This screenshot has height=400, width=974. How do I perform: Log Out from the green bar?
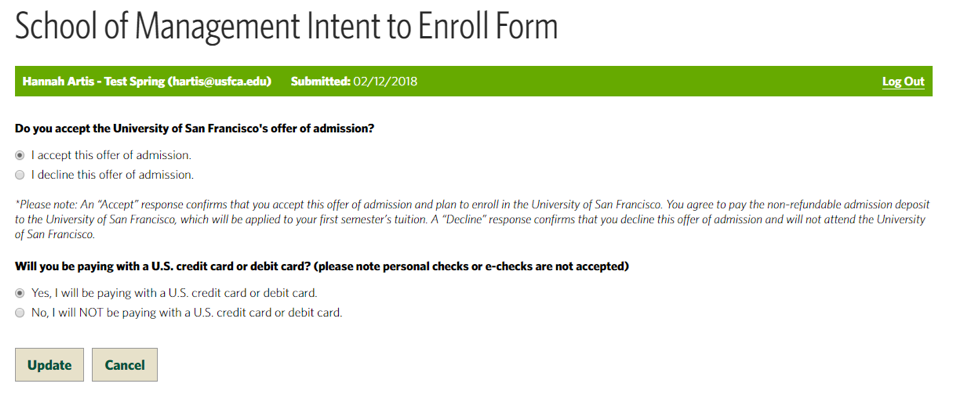tap(902, 82)
